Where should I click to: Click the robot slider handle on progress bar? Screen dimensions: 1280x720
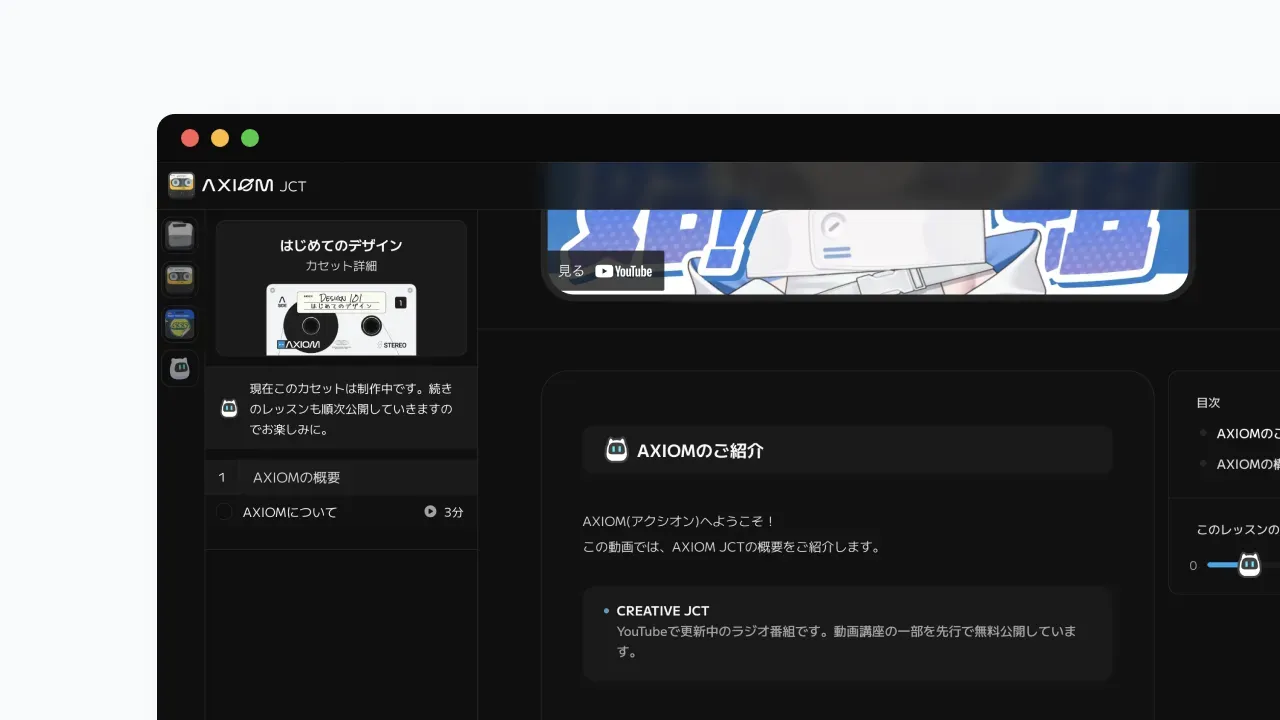(x=1249, y=565)
